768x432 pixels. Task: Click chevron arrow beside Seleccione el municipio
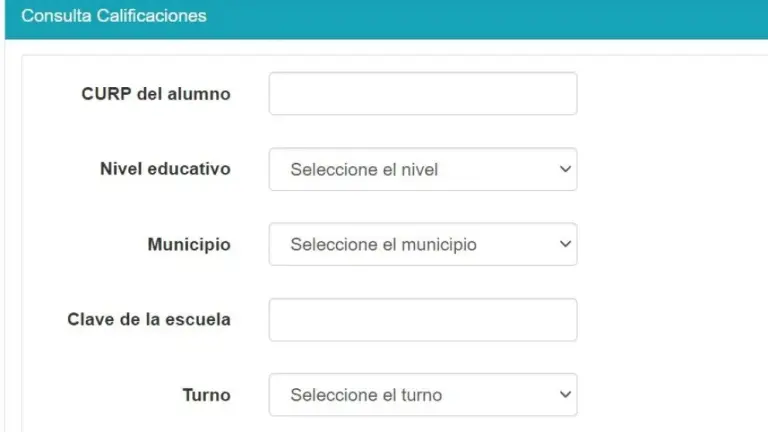tap(565, 244)
